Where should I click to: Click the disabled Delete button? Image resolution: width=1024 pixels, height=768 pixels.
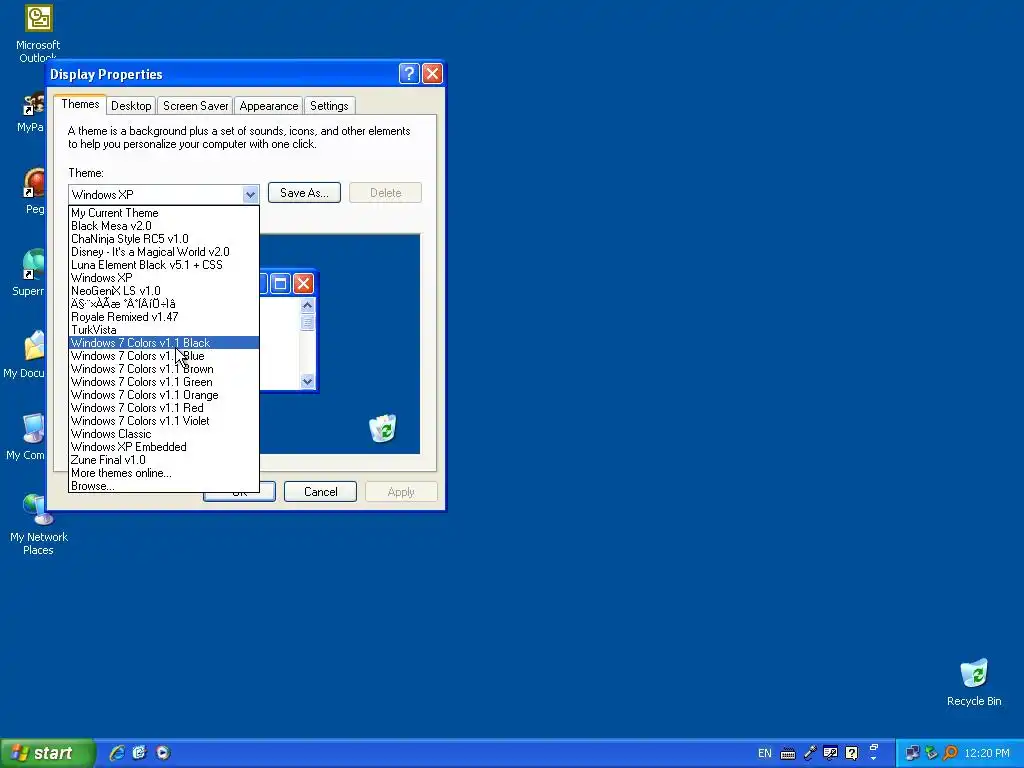tap(385, 193)
